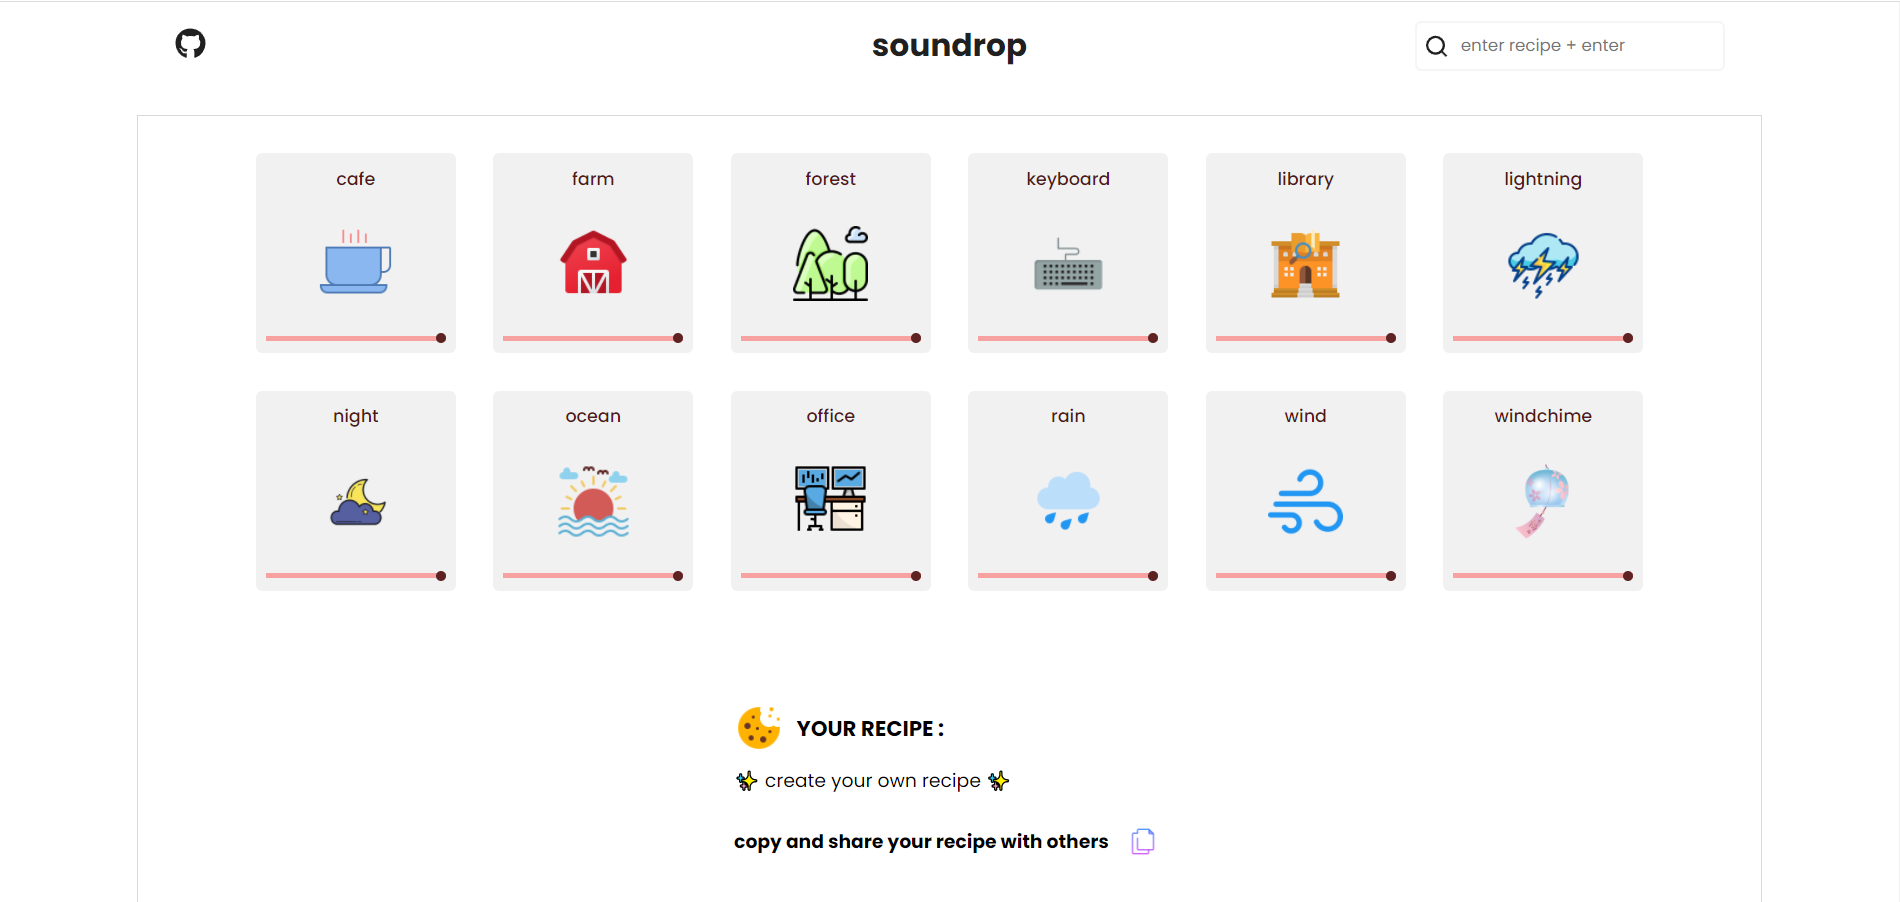Image resolution: width=1900 pixels, height=902 pixels.
Task: Click the cafe sound icon
Action: point(355,263)
